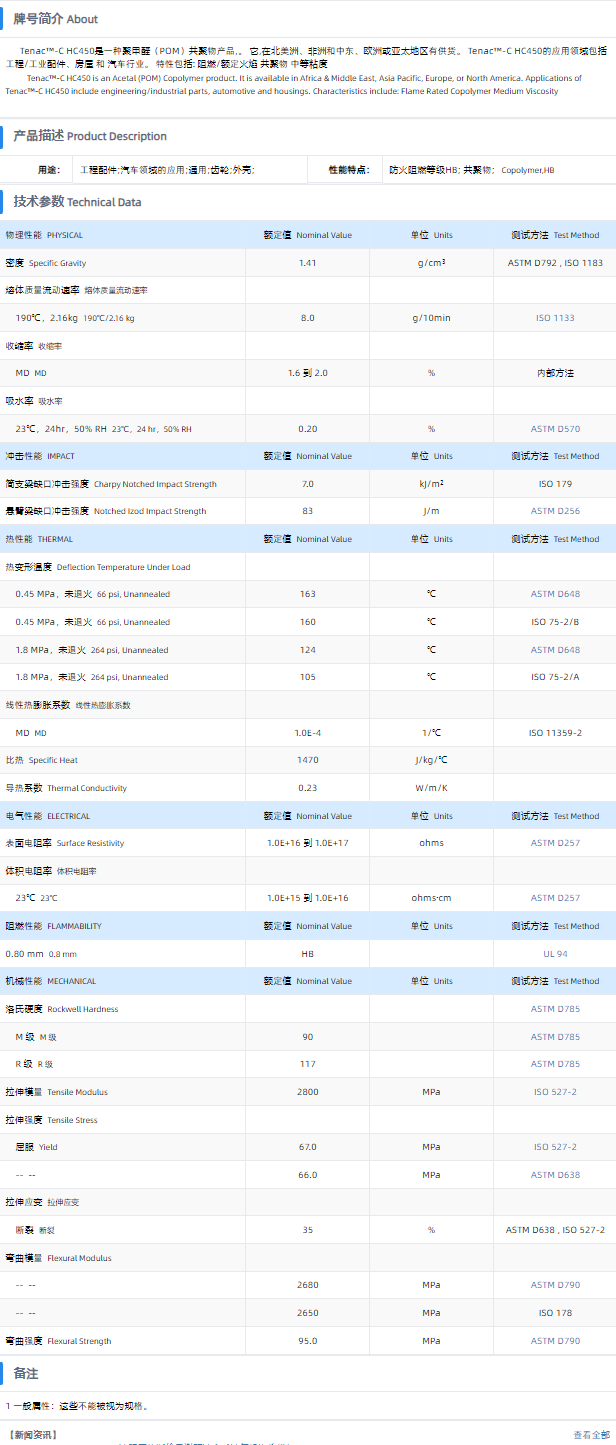616x1445 pixels.
Task: Click ASTM D257 in the volume resistivity row
Action: pos(555,898)
